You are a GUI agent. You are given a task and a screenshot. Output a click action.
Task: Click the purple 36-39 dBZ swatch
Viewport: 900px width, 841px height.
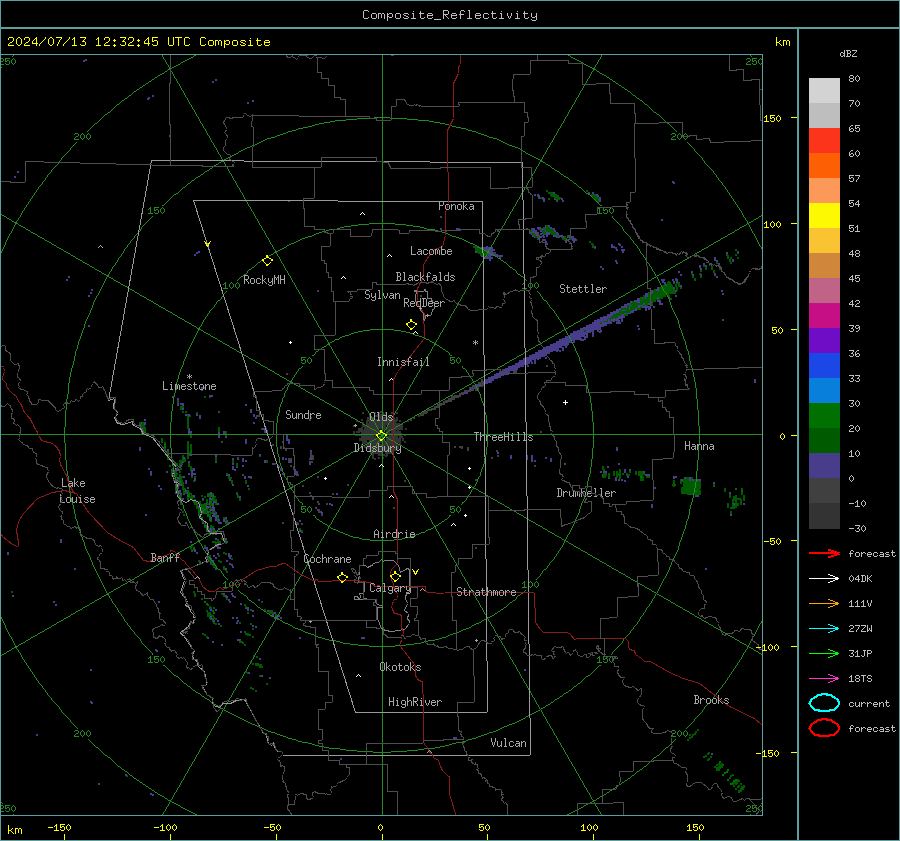824,341
